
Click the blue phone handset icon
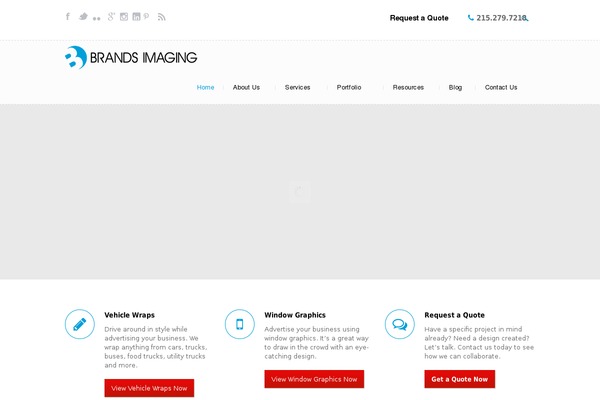click(471, 18)
